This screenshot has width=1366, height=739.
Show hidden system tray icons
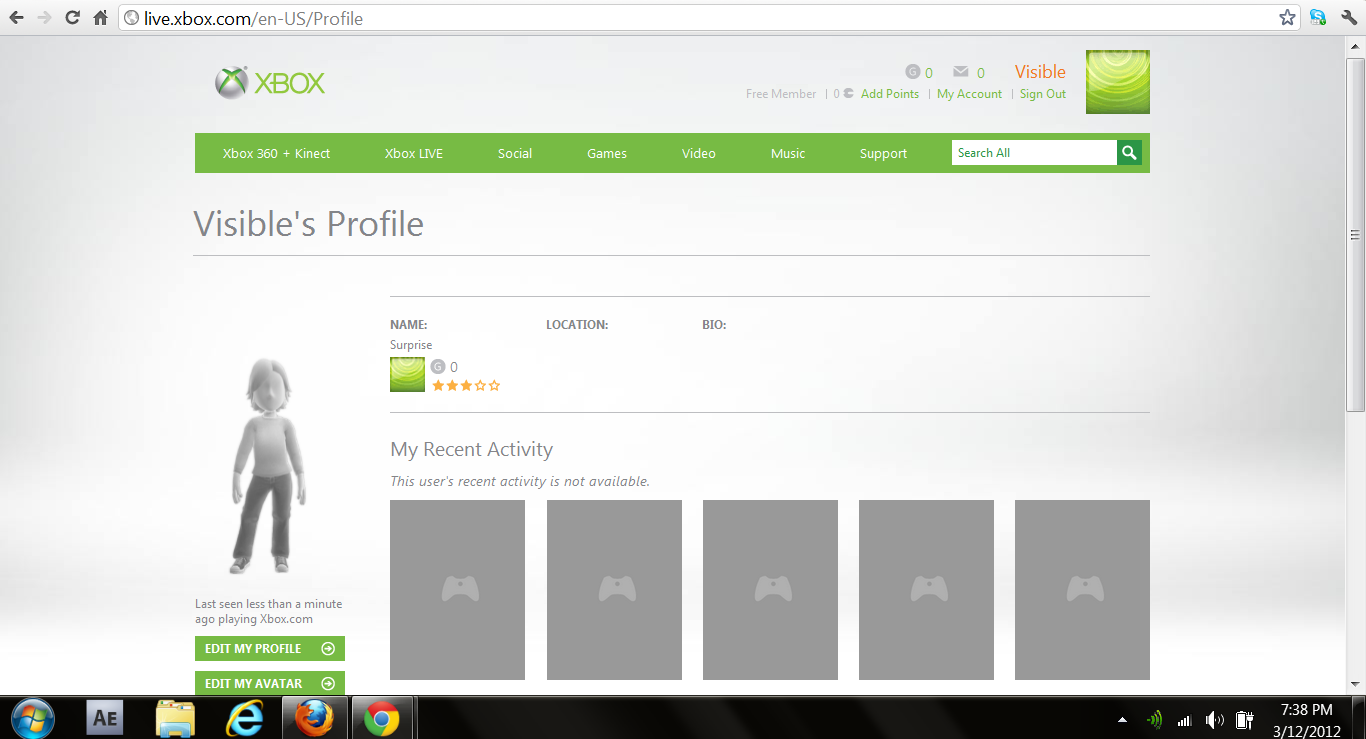[x=1122, y=719]
